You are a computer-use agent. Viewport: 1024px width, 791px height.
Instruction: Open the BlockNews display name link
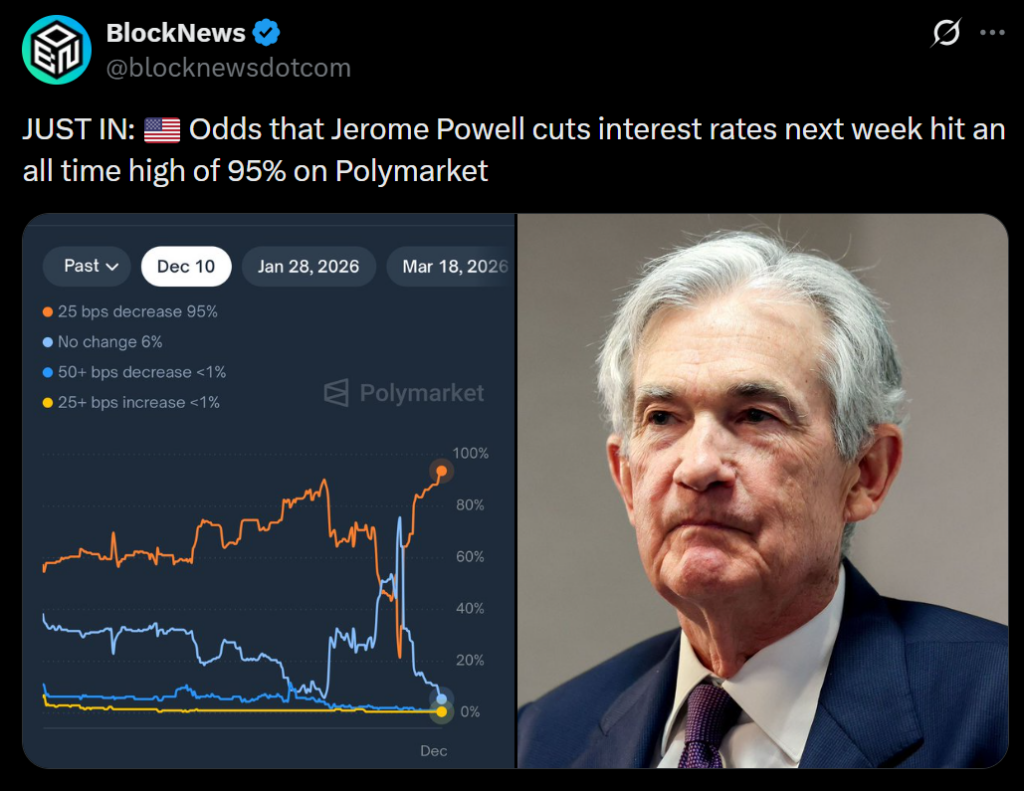pyautogui.click(x=176, y=33)
